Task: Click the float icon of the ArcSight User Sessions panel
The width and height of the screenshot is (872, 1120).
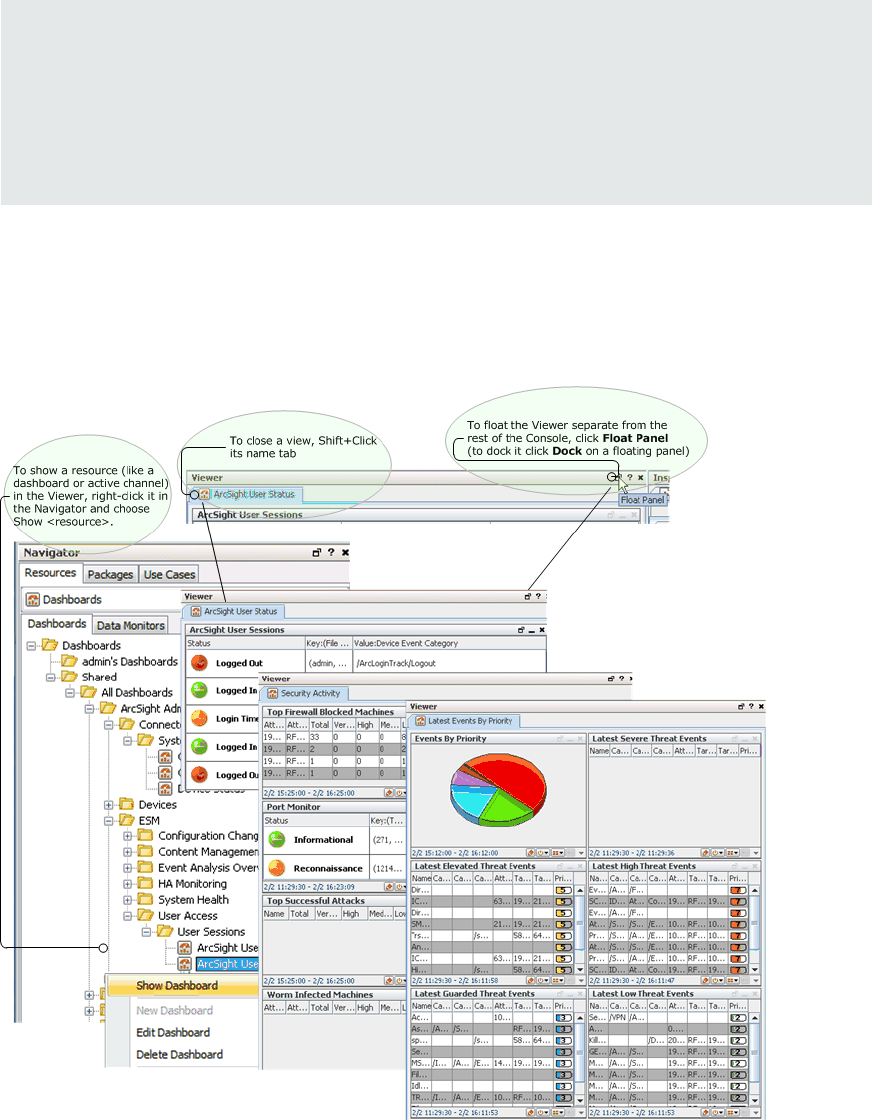Action: [x=521, y=630]
